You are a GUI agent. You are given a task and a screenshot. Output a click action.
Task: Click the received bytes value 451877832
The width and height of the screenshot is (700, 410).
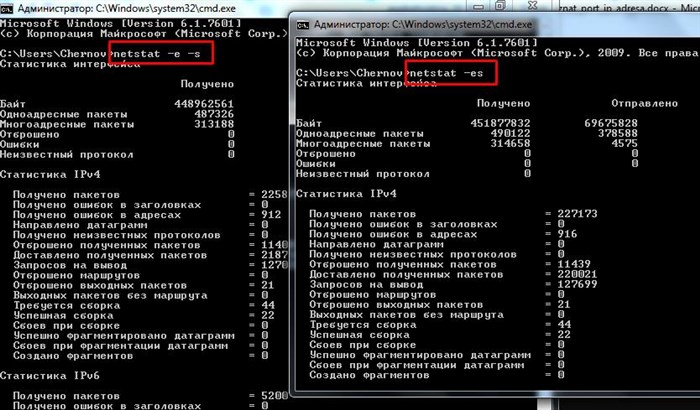tap(500, 123)
